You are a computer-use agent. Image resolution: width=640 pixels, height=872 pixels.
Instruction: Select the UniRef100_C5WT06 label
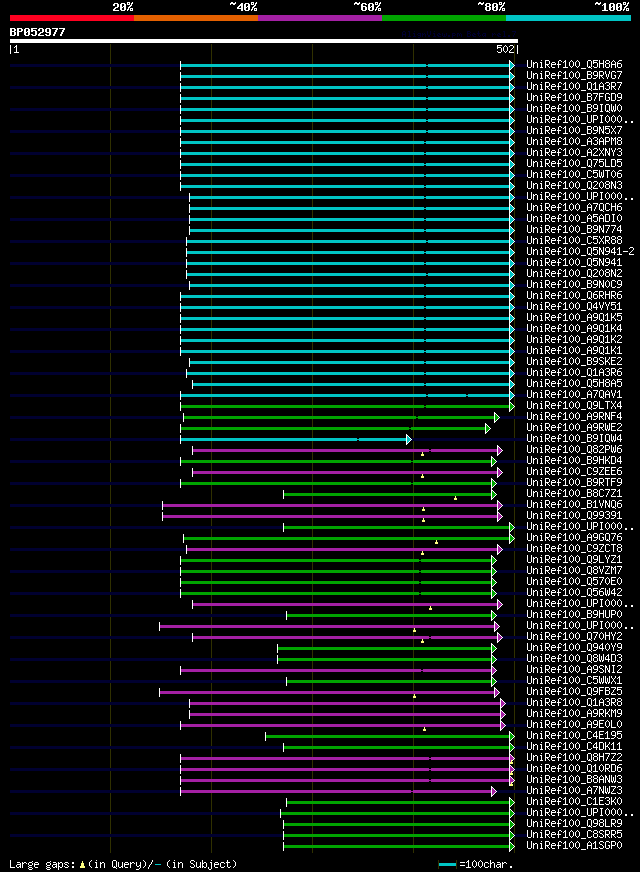[x=574, y=175]
